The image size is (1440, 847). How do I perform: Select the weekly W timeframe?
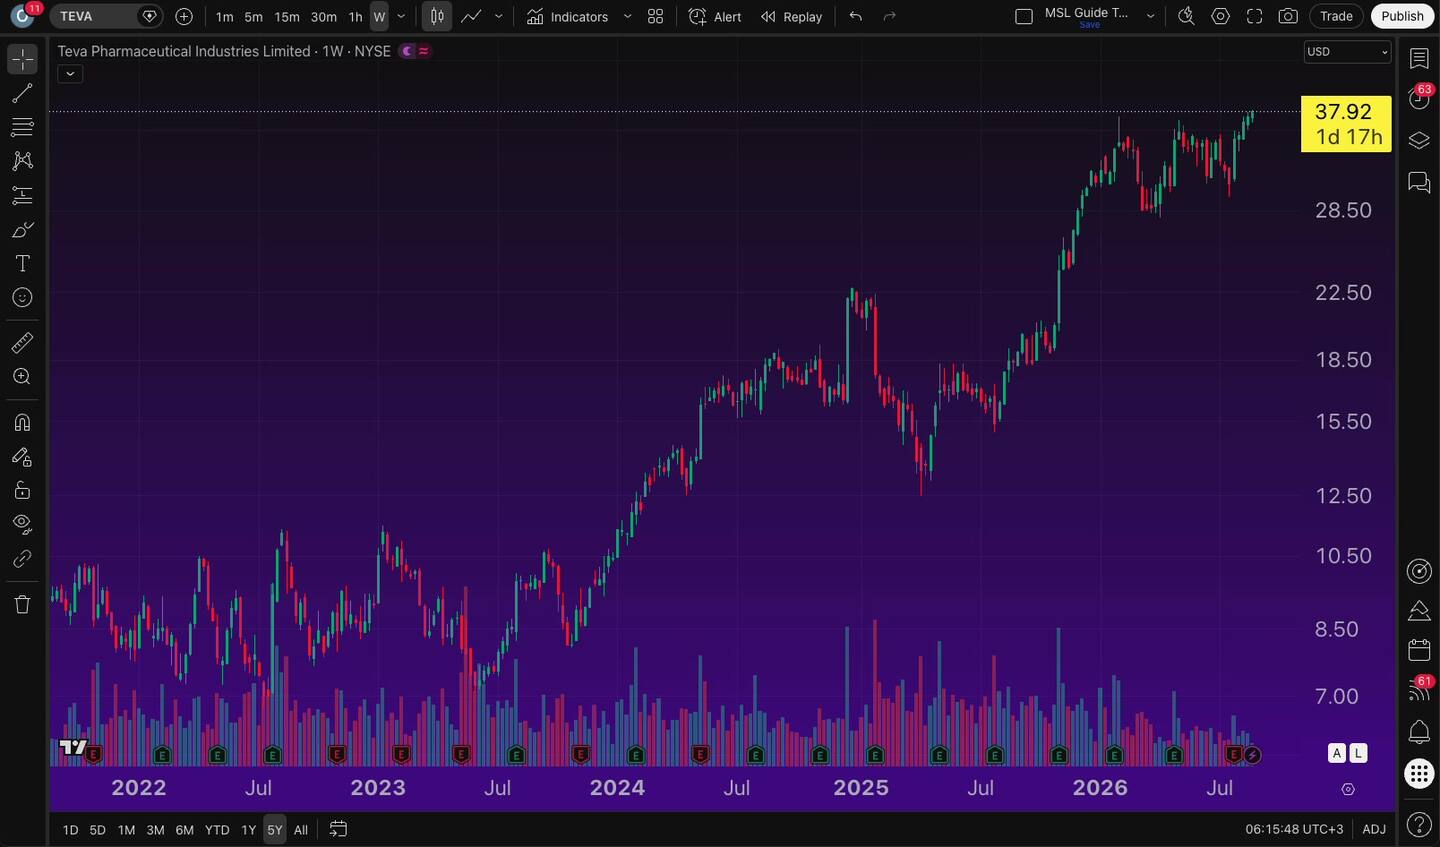[x=379, y=17]
